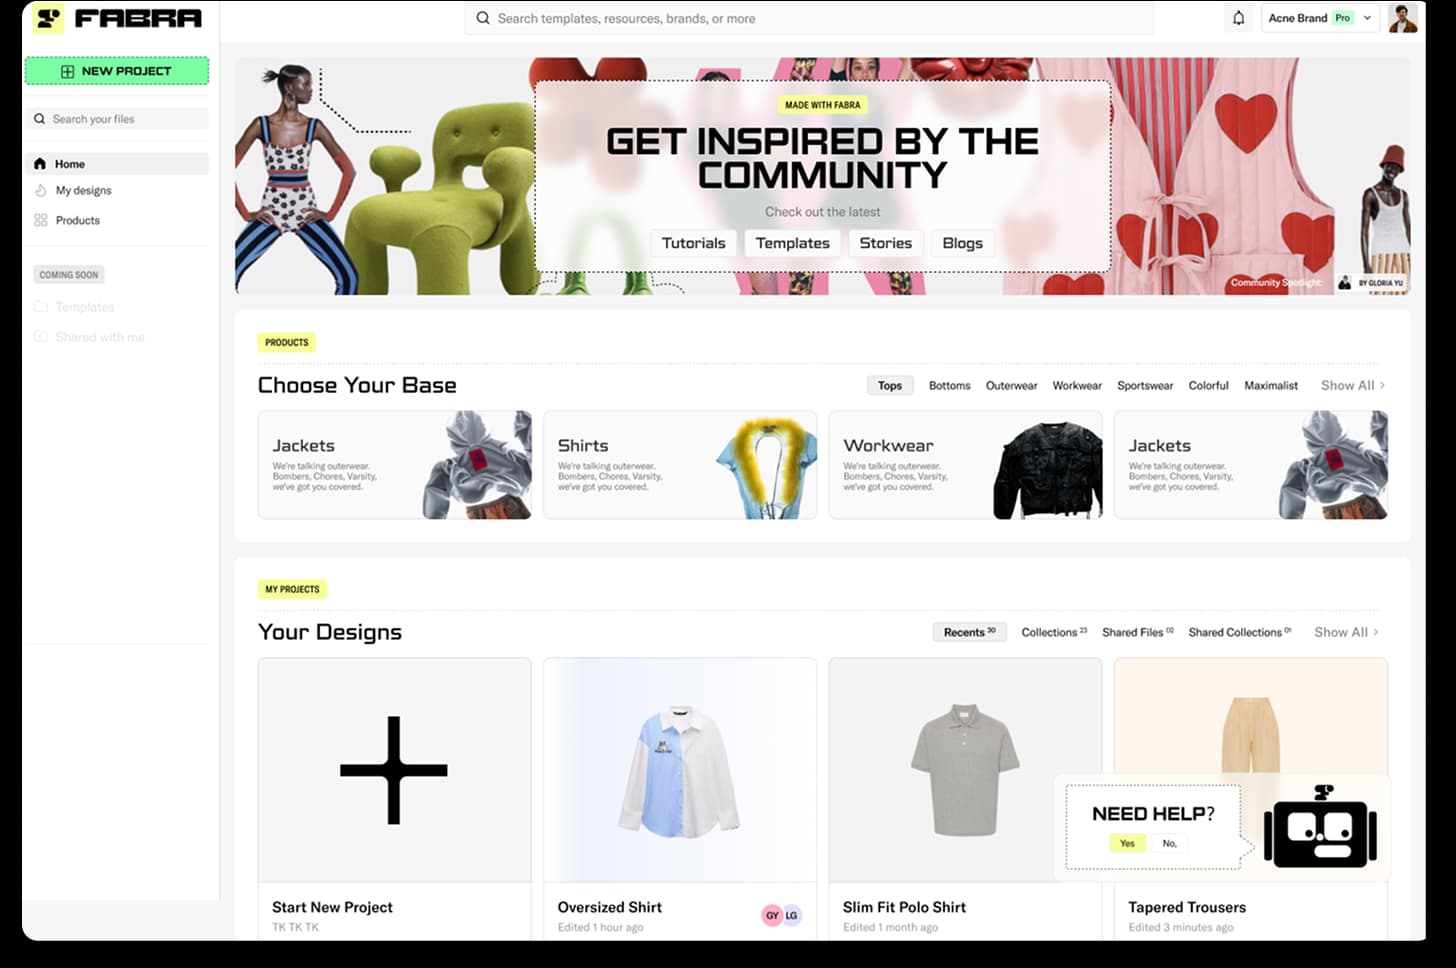Select the Outerwear category tab

pos(1011,386)
